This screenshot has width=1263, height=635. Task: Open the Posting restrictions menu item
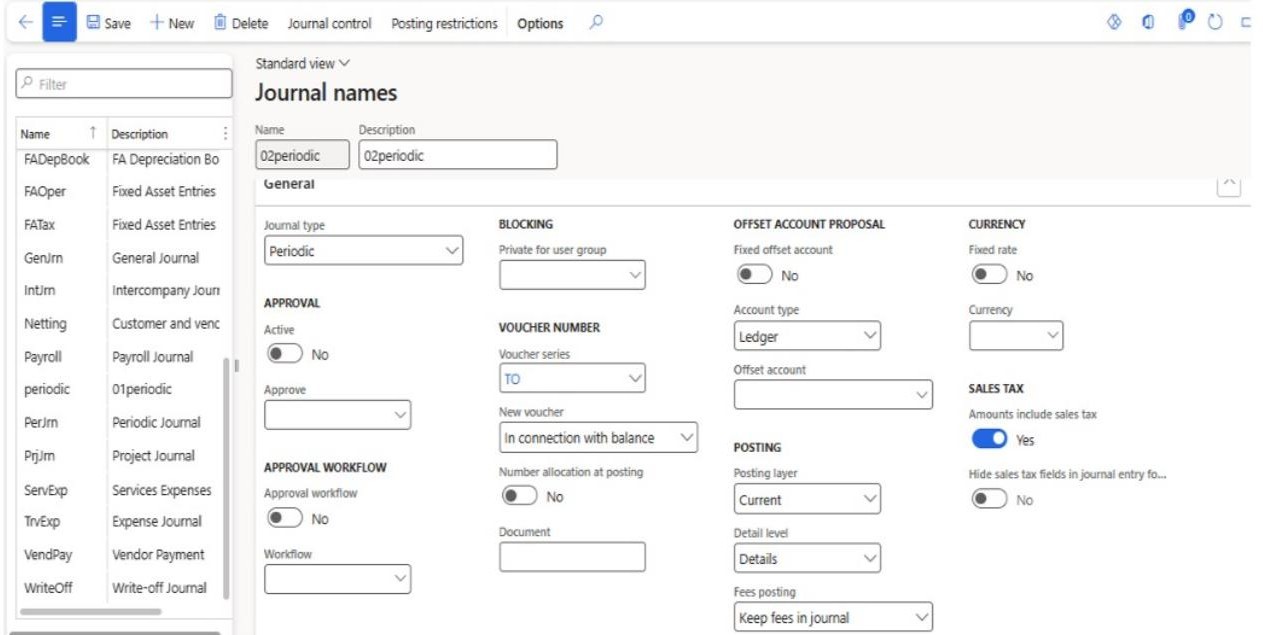[x=444, y=23]
